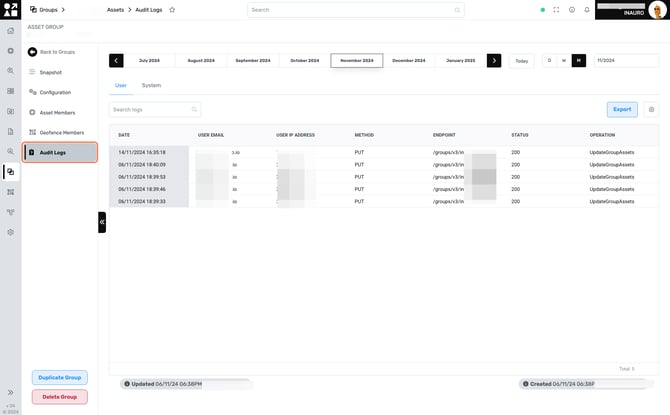The width and height of the screenshot is (670, 415).
Task: Select log row dated 06/11/2024 18:39:33
Action: coord(384,201)
